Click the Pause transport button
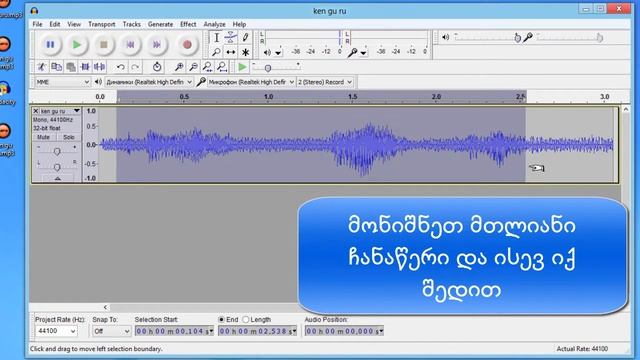Viewport: 640px width, 360px height. pos(50,44)
